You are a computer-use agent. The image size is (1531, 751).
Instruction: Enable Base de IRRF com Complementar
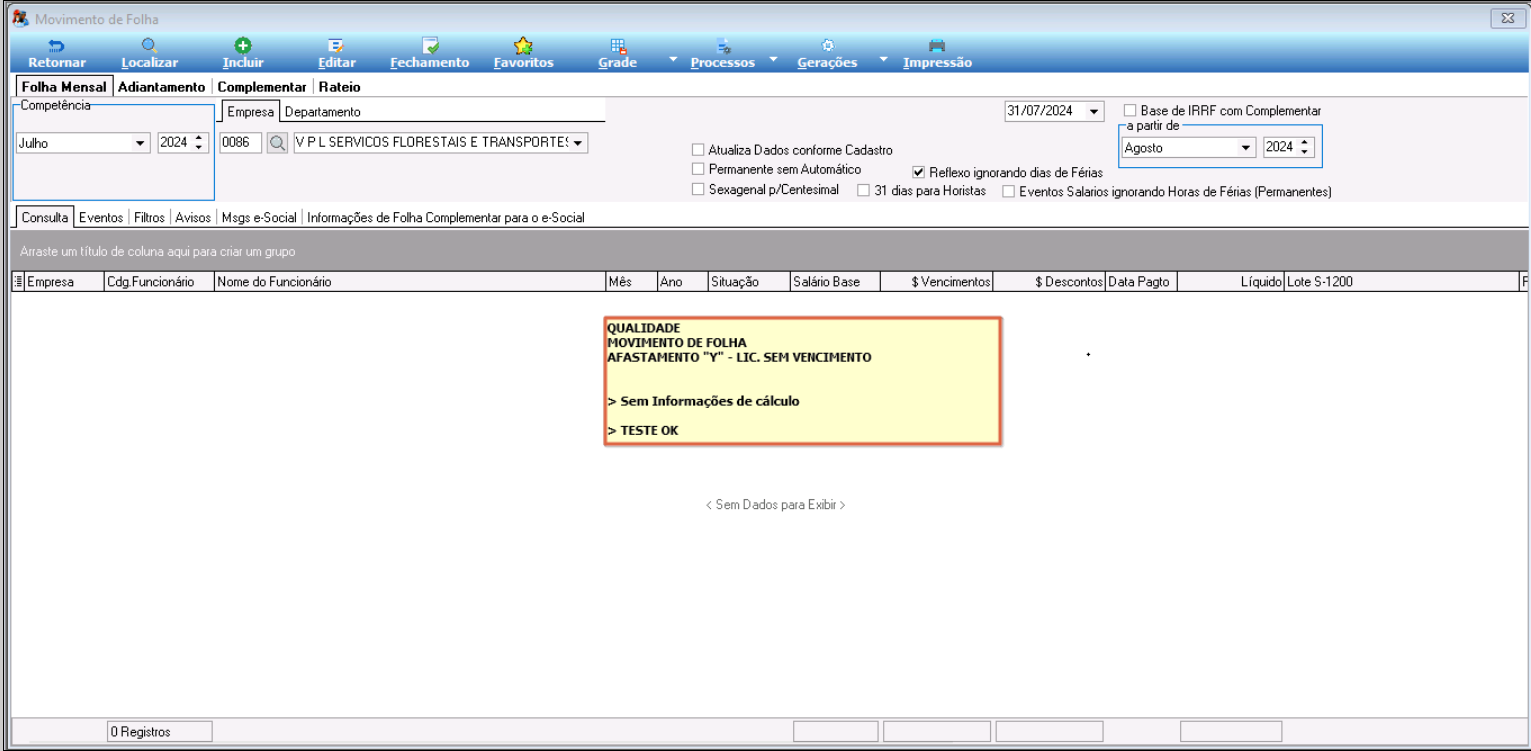coord(1130,111)
